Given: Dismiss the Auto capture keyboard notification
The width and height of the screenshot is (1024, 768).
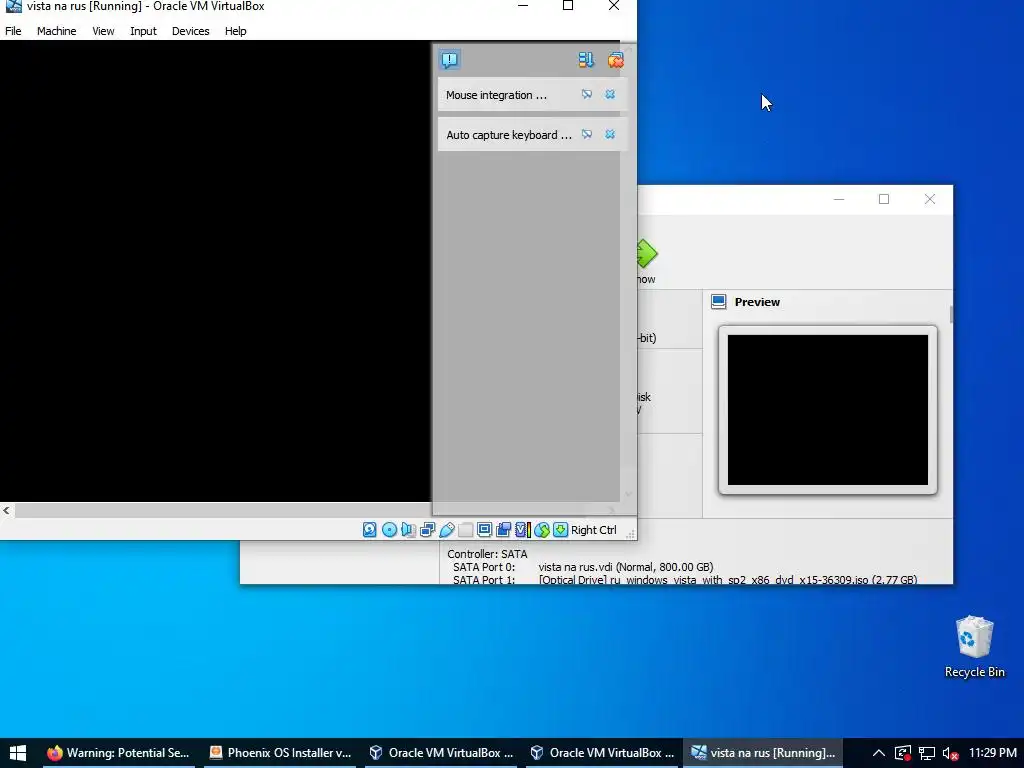Looking at the screenshot, I should pos(610,135).
